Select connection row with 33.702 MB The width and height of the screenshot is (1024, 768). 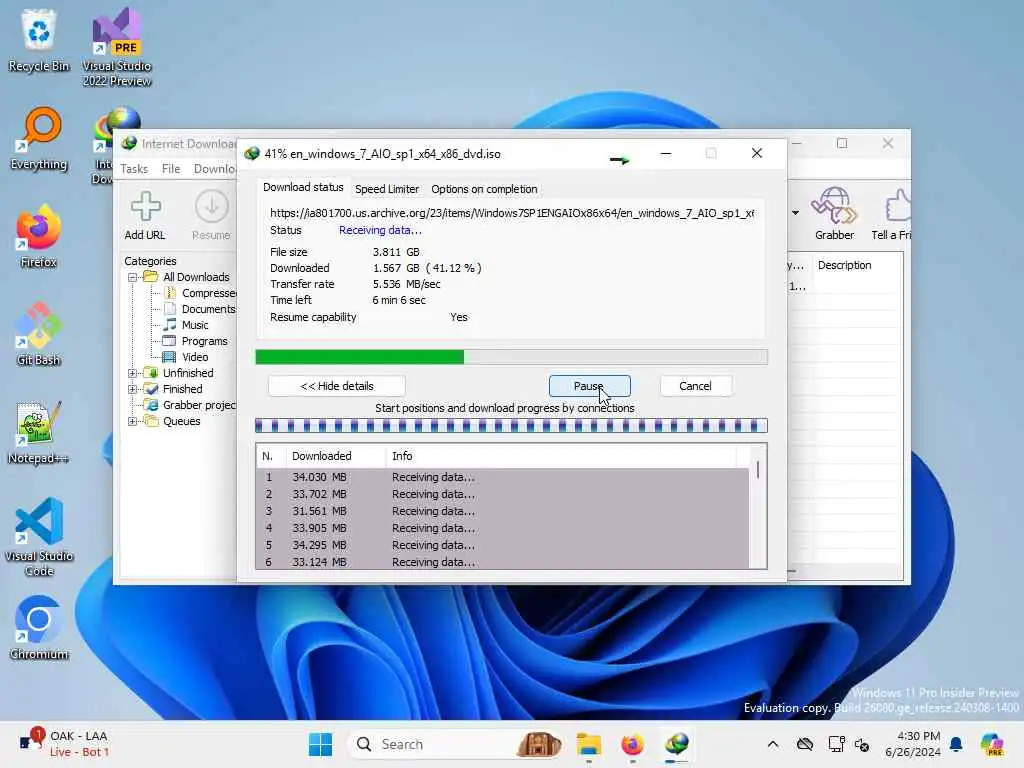tap(502, 494)
